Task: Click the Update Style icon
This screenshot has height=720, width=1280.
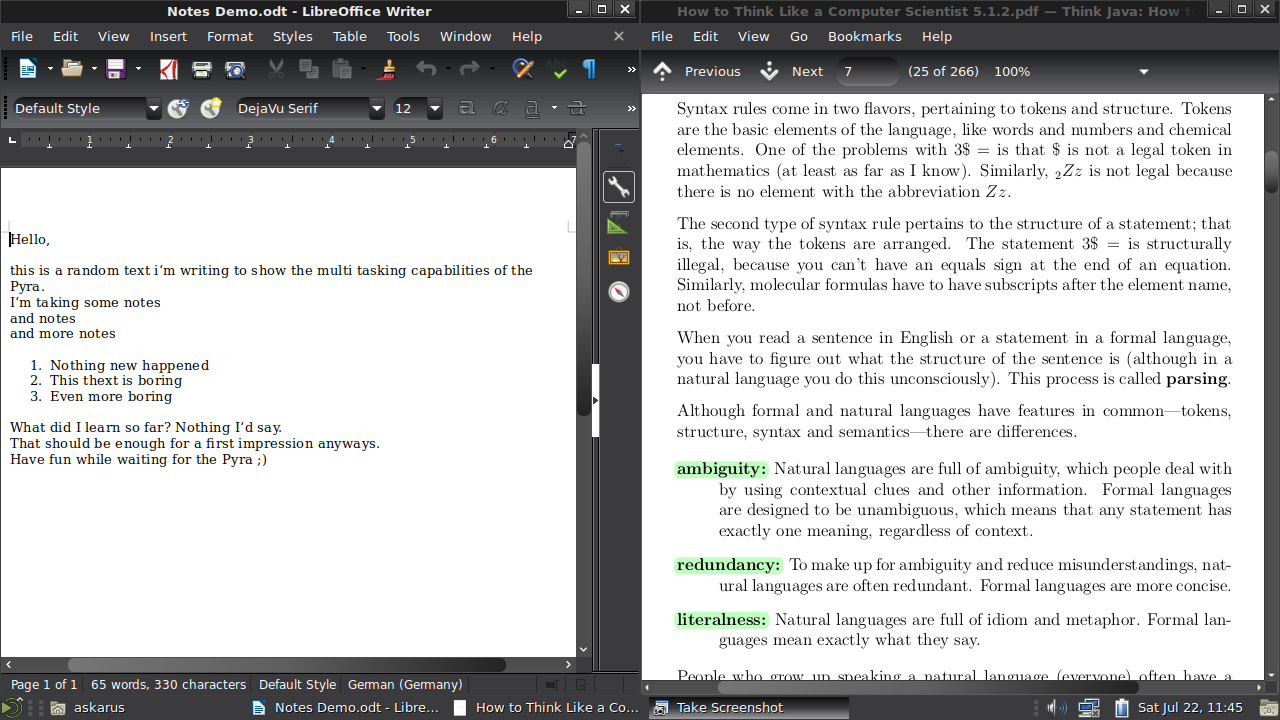Action: click(x=178, y=108)
